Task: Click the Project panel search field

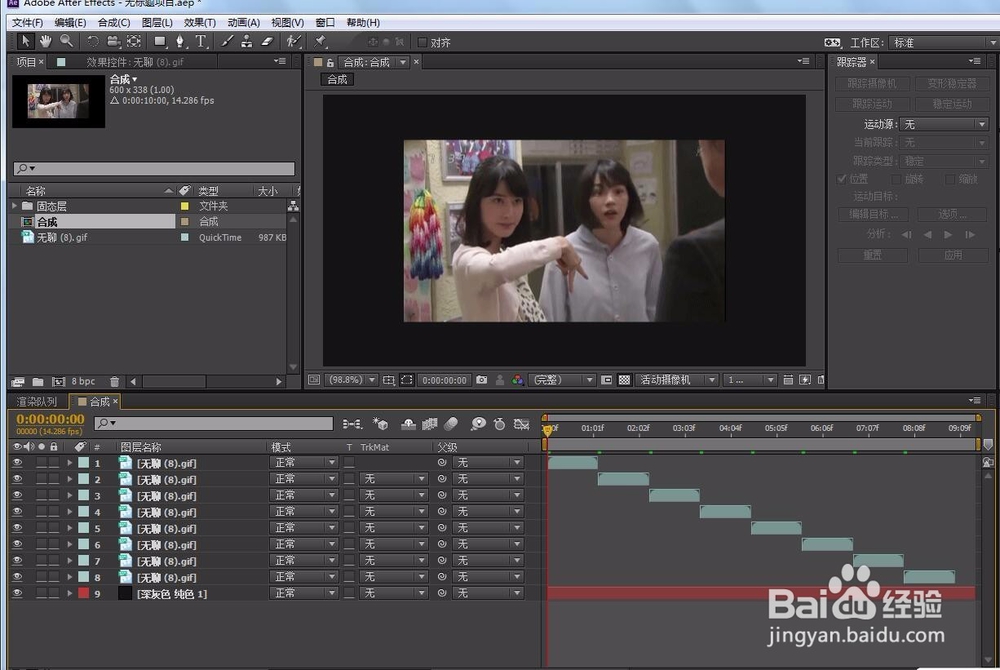Action: [154, 168]
